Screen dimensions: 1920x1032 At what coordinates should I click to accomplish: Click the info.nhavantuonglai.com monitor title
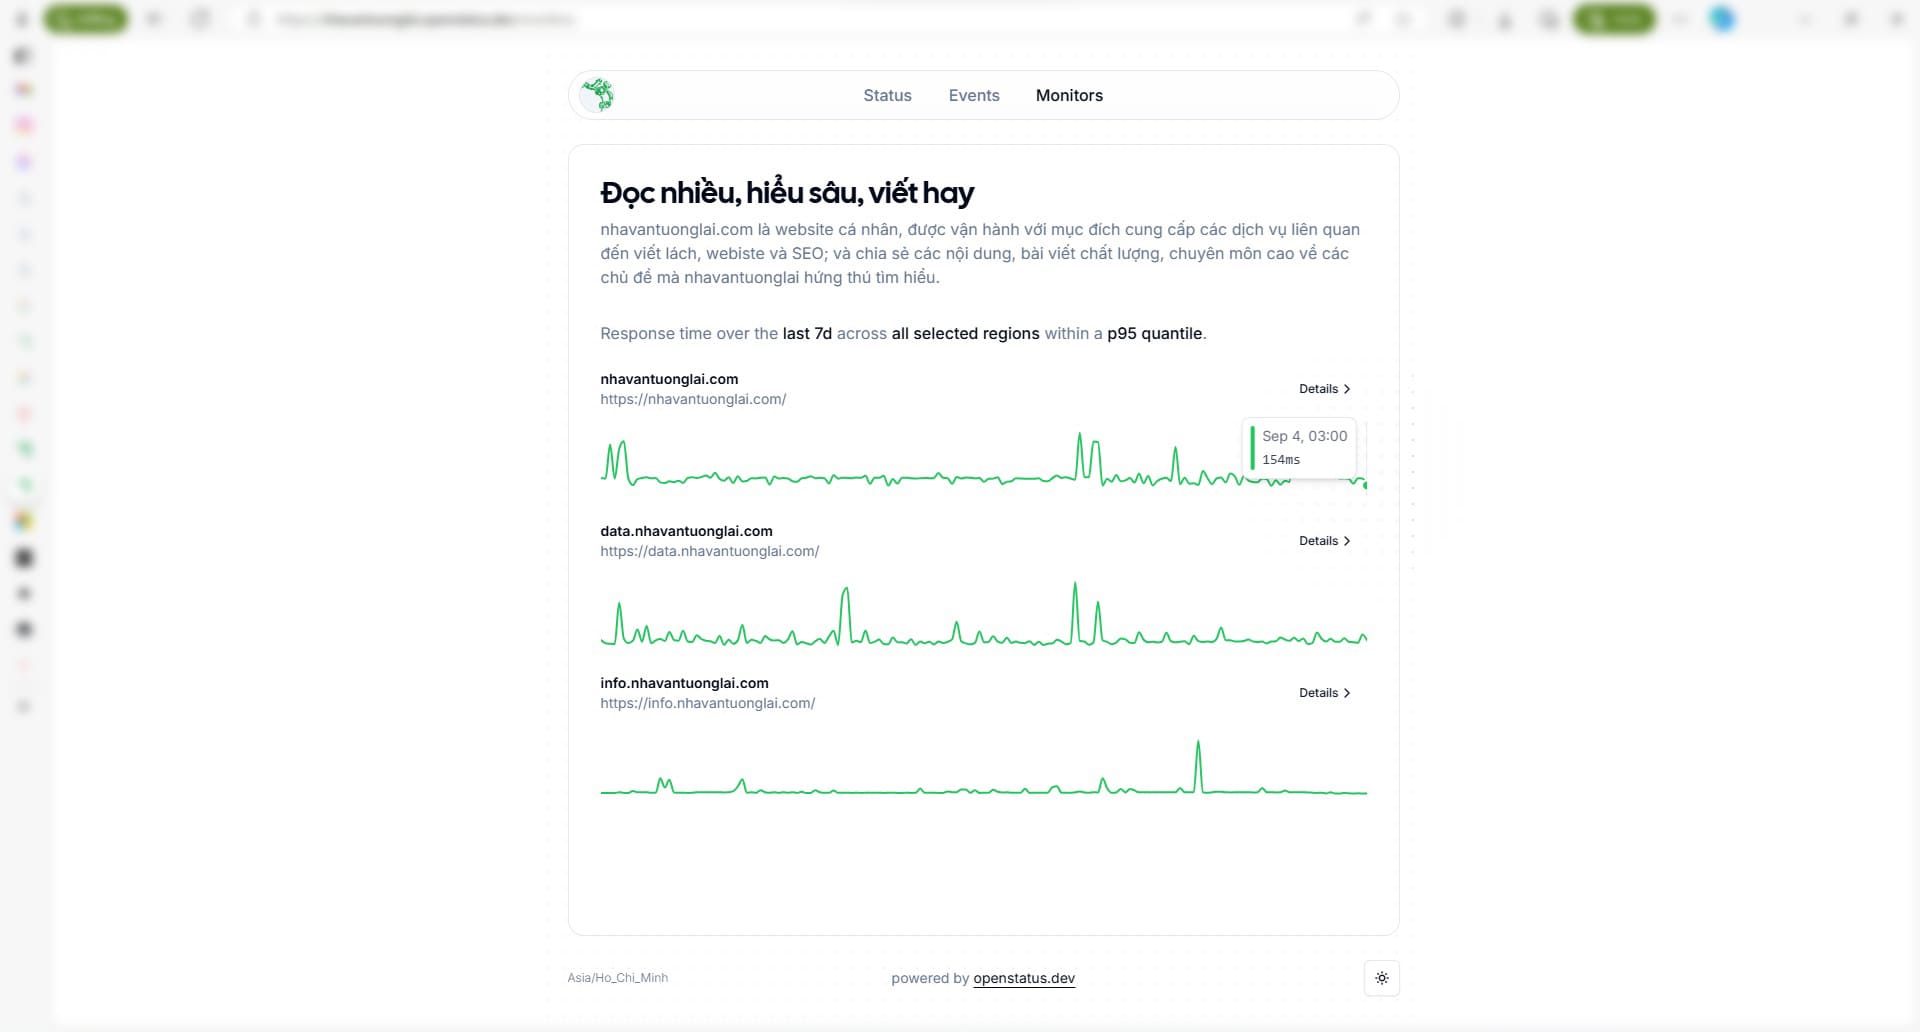click(x=684, y=683)
